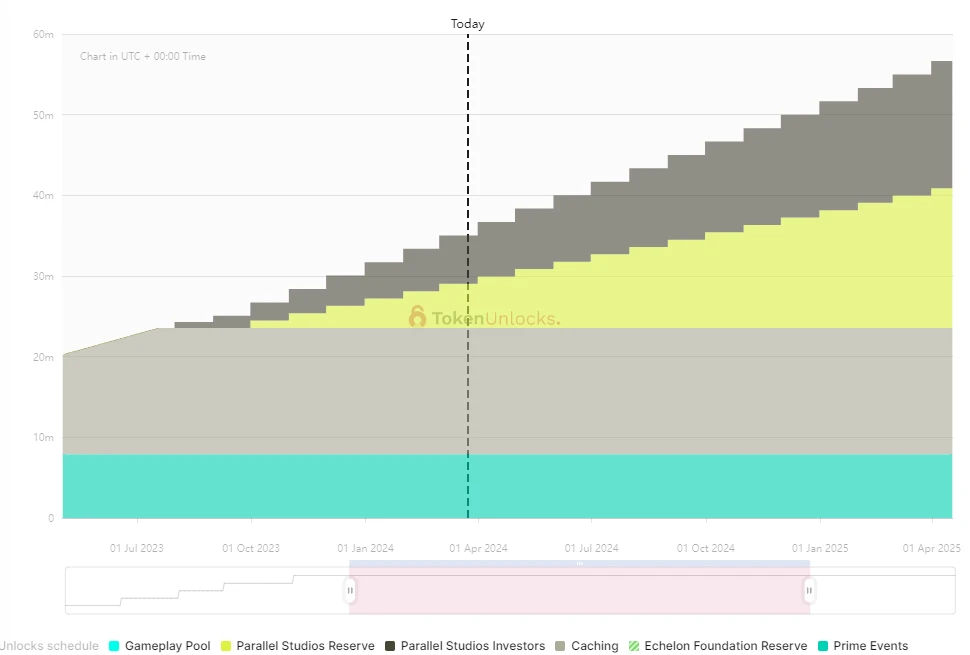Screen dimensions: 970x655
Task: Click the Parallel Studios Reserve yellow swatch
Action: tap(226, 646)
